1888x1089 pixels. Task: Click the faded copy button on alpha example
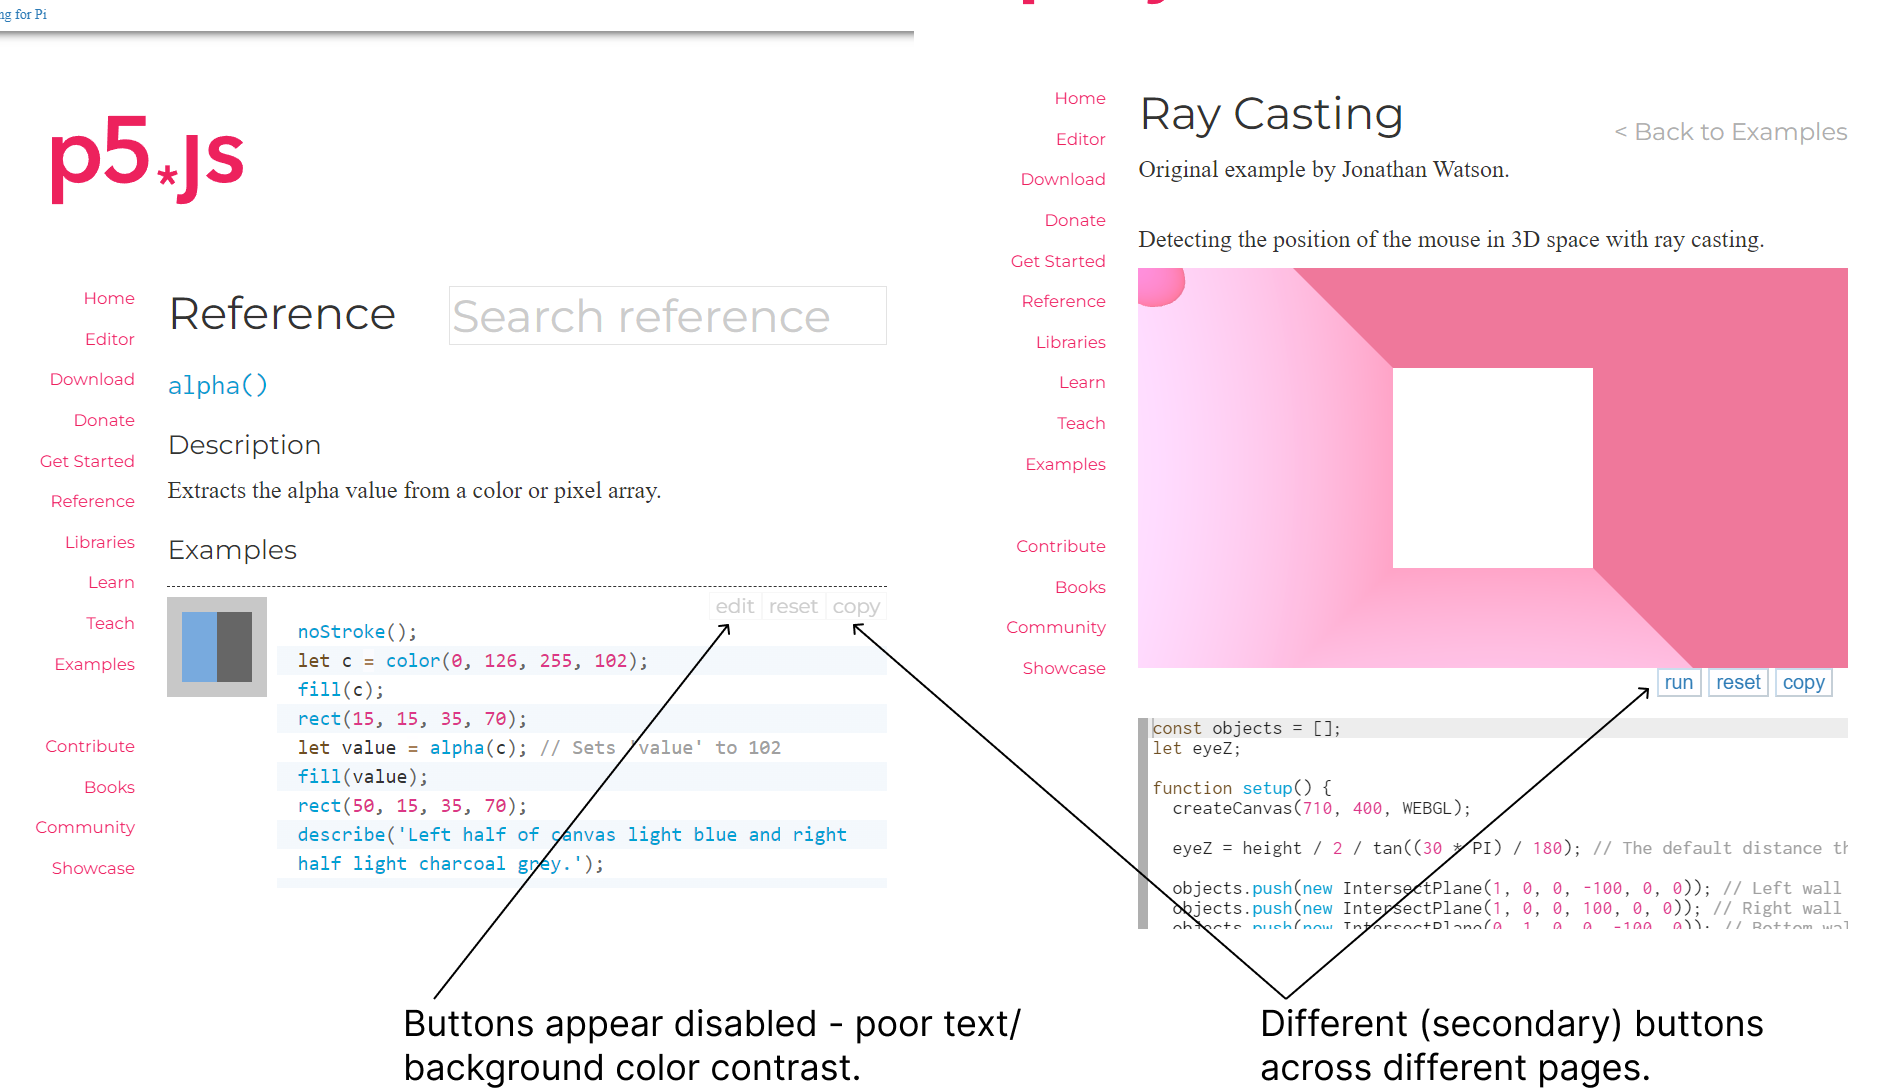coord(856,606)
